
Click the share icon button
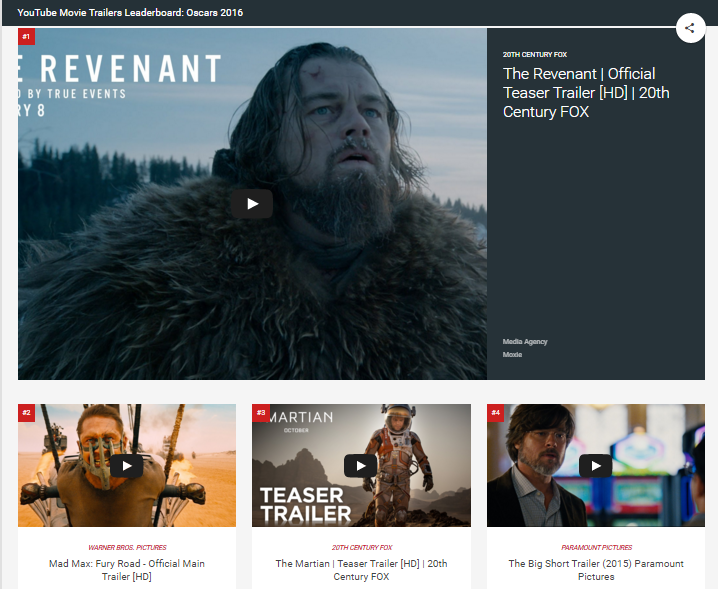pyautogui.click(x=690, y=28)
